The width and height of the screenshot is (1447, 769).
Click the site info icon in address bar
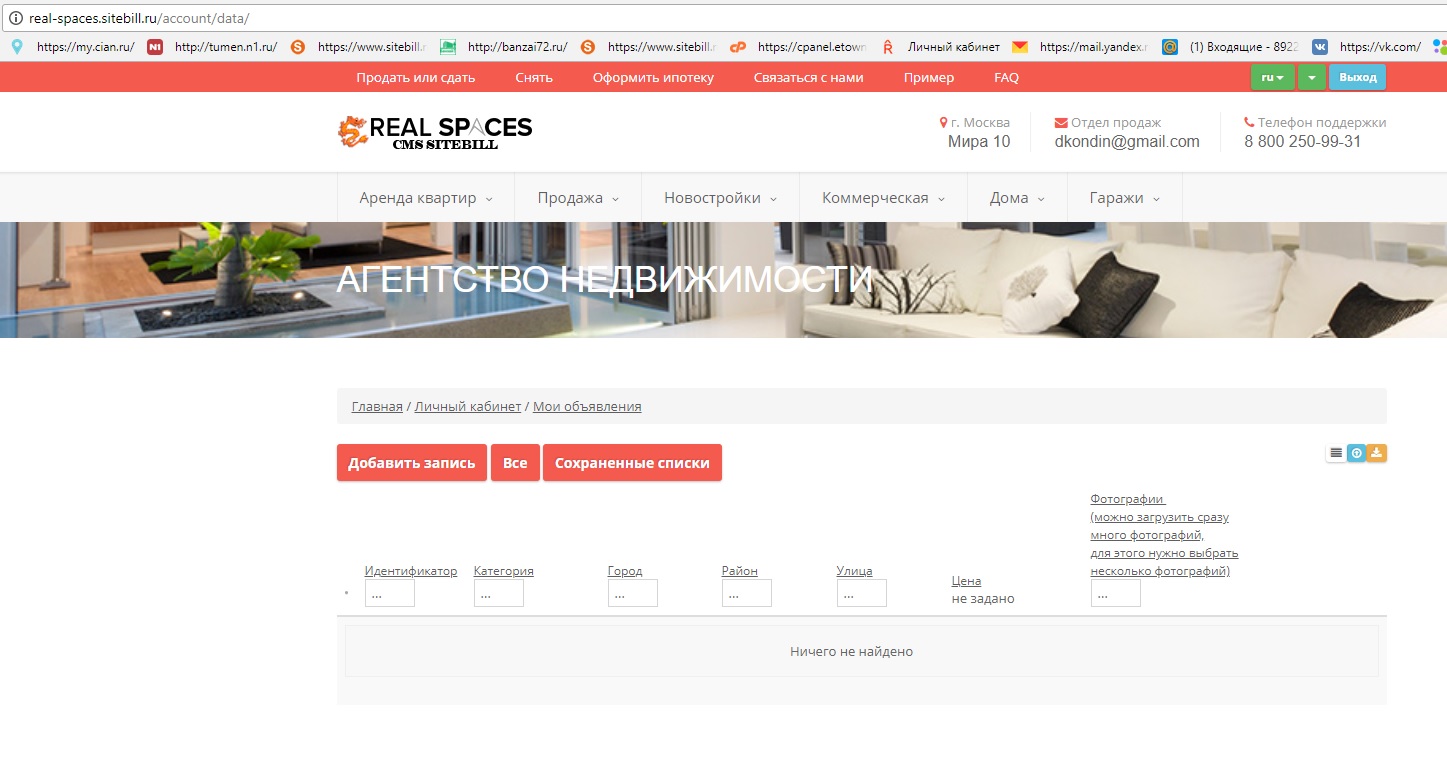coord(15,18)
